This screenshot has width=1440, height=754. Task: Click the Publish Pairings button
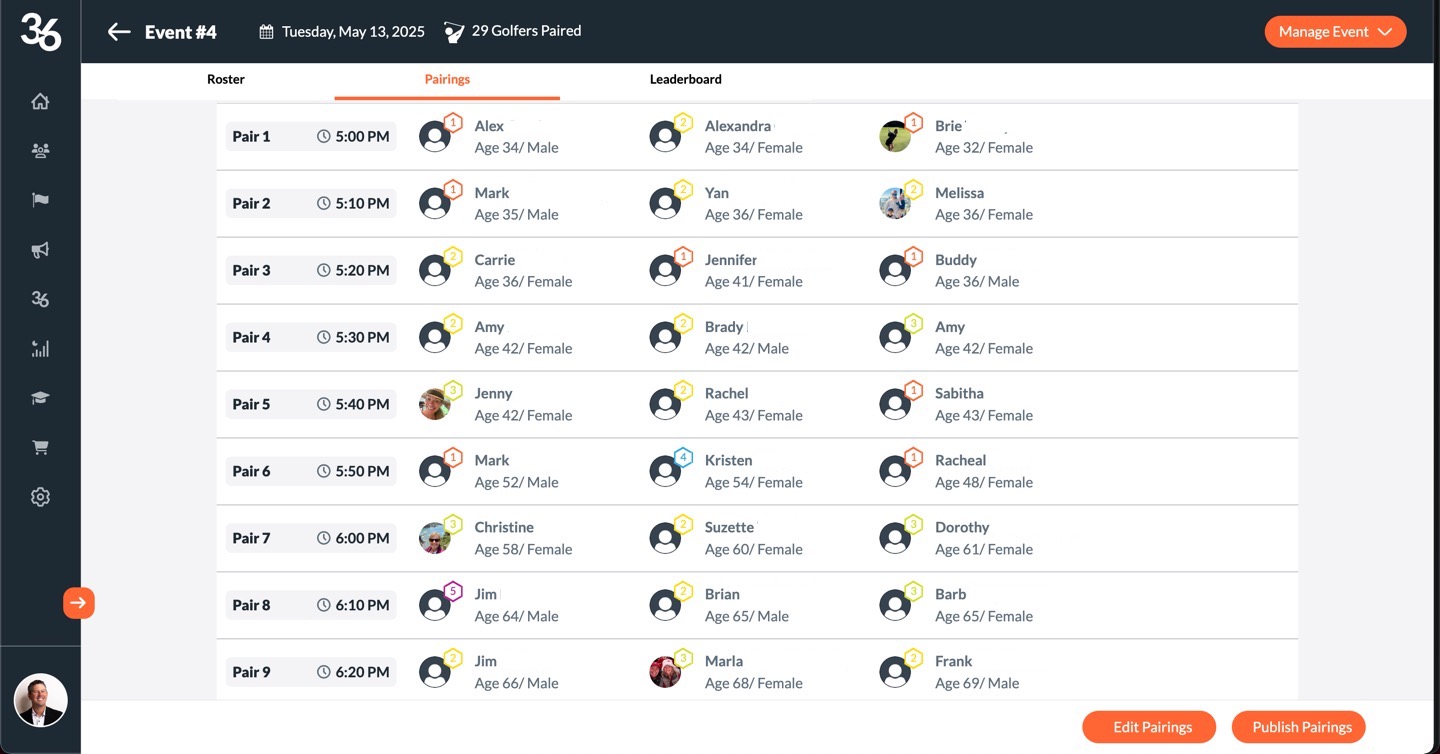point(1298,727)
